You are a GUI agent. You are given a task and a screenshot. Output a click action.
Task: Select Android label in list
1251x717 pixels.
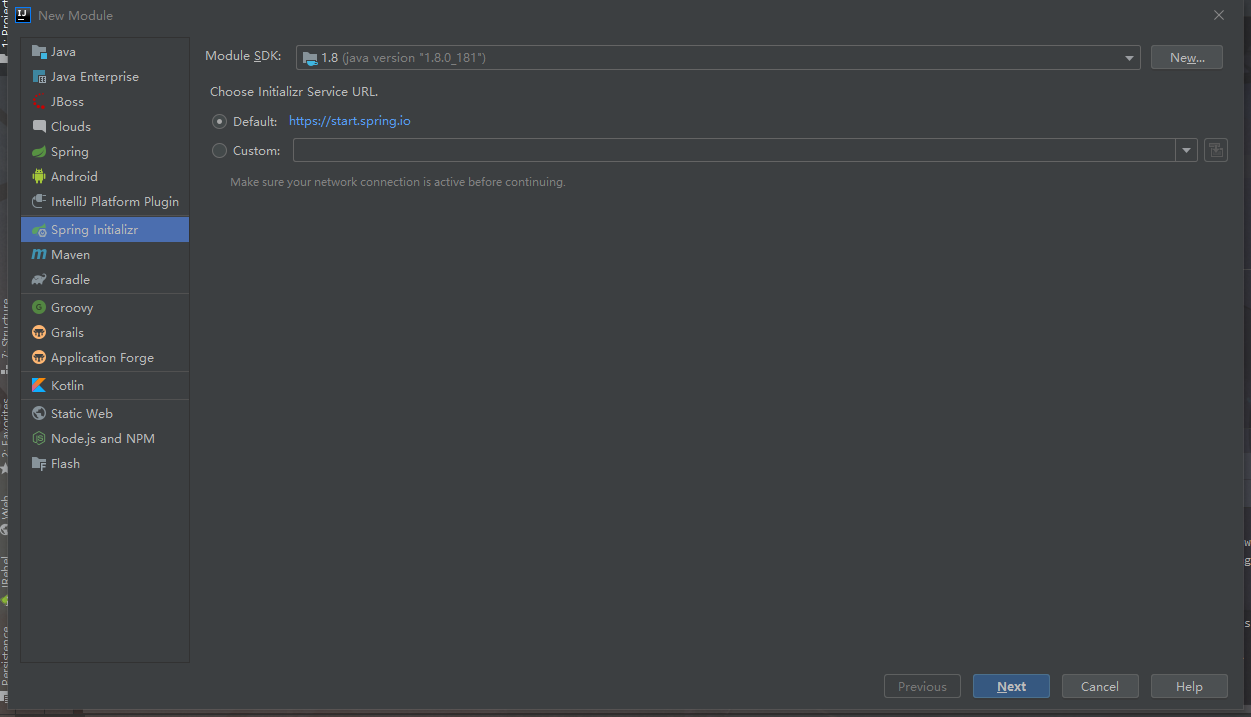(74, 176)
